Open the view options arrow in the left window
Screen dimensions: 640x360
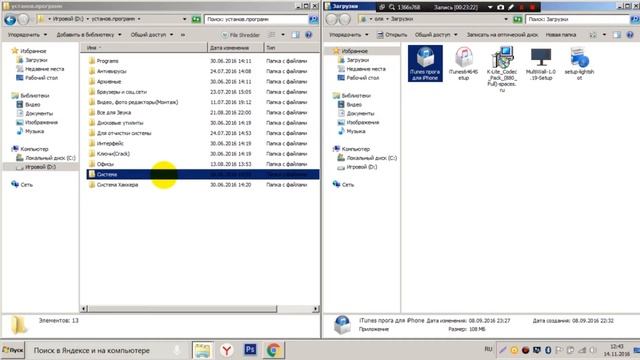pos(283,35)
